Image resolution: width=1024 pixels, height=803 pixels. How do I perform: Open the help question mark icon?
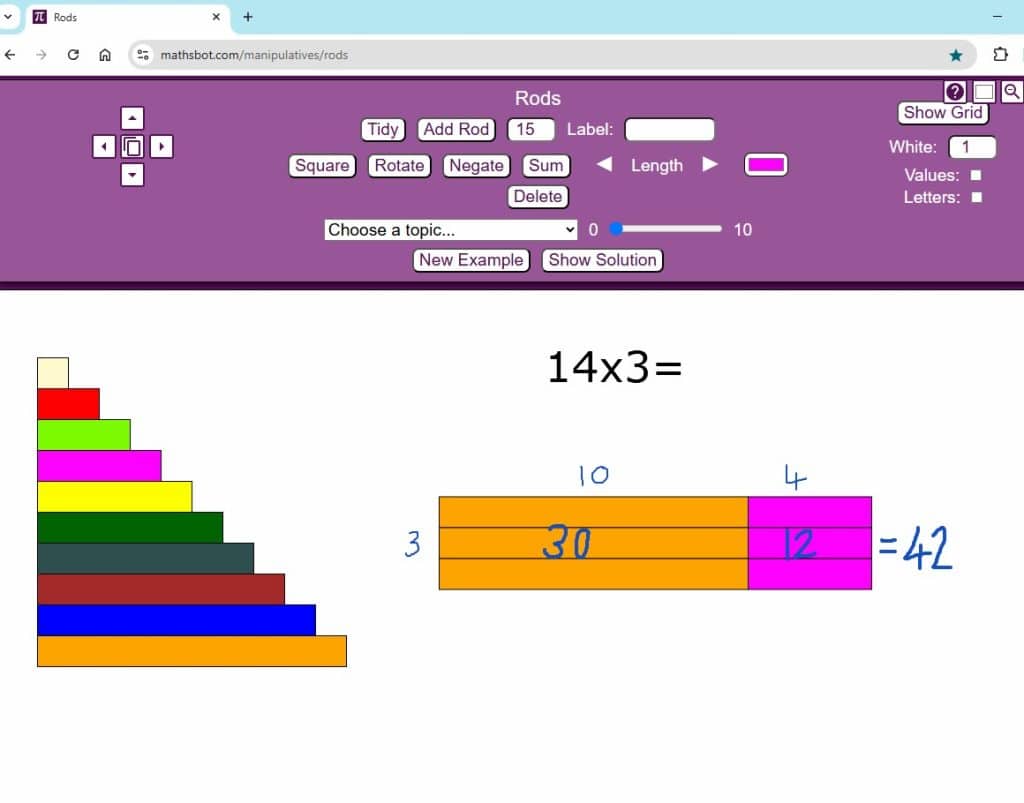[x=955, y=91]
